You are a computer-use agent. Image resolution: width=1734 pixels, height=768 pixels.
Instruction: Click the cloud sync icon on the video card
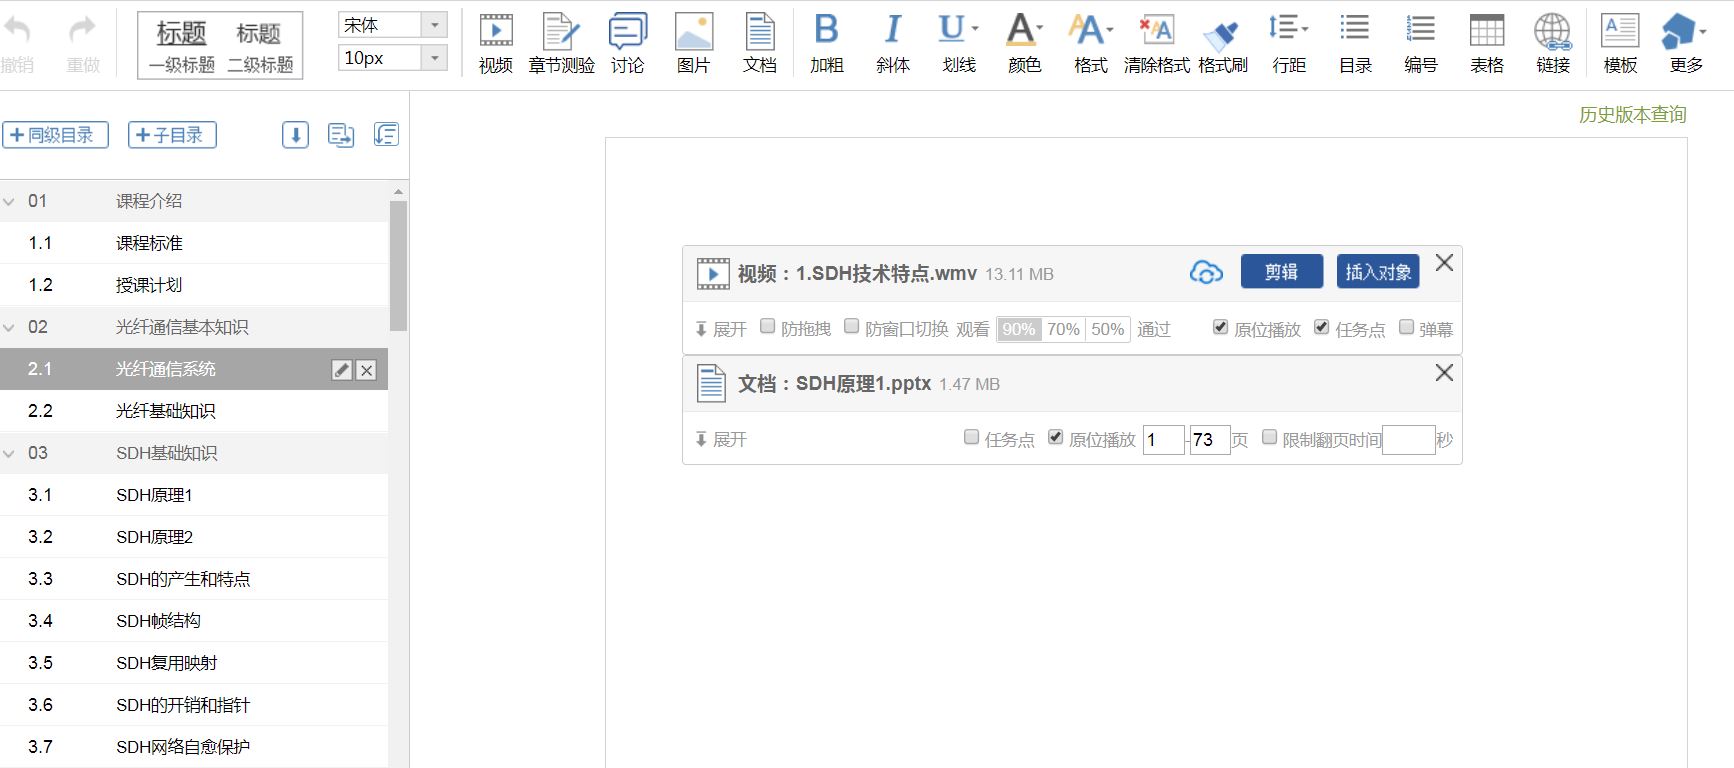[x=1206, y=272]
